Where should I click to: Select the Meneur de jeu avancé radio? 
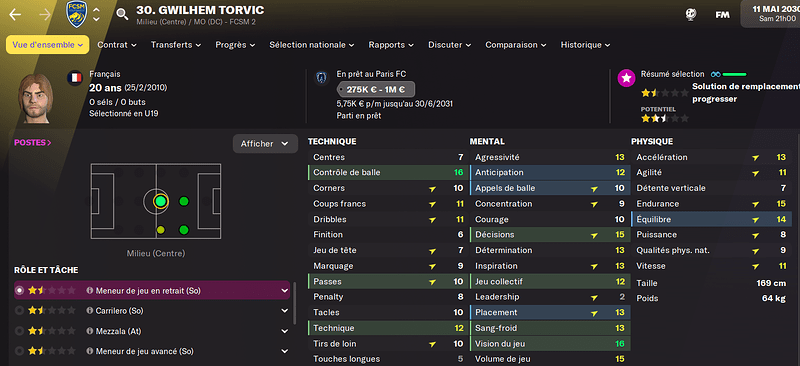pos(20,351)
